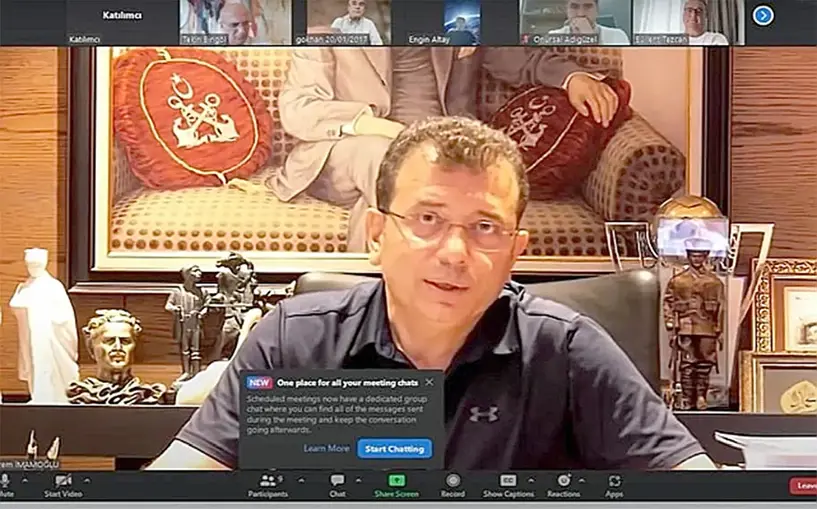Expand the arrow next to Show Captions
Screen dimensions: 817x509
(530, 480)
